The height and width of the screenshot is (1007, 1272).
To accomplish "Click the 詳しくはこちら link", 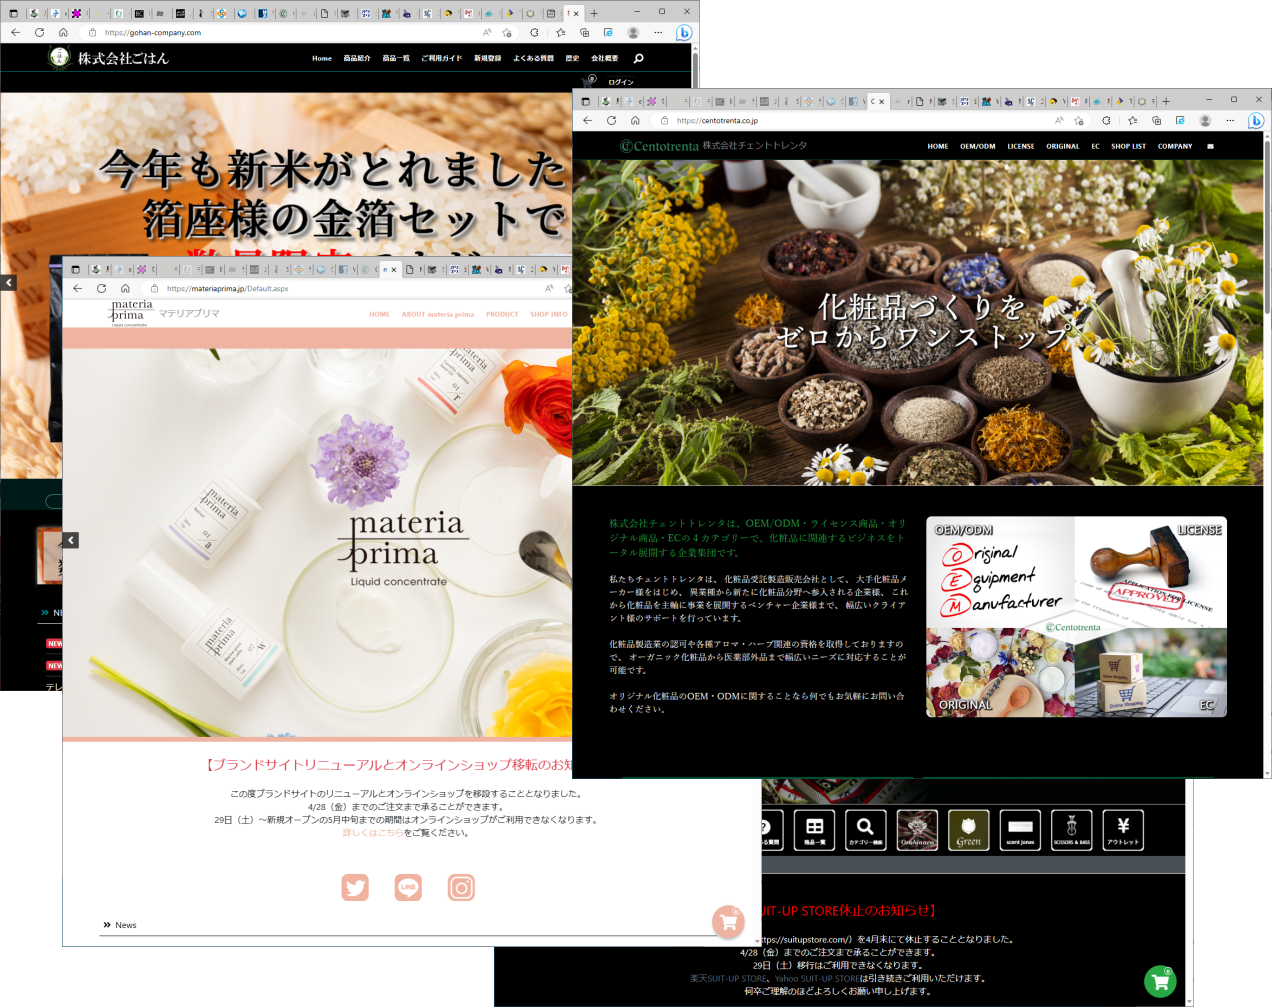I will [373, 833].
